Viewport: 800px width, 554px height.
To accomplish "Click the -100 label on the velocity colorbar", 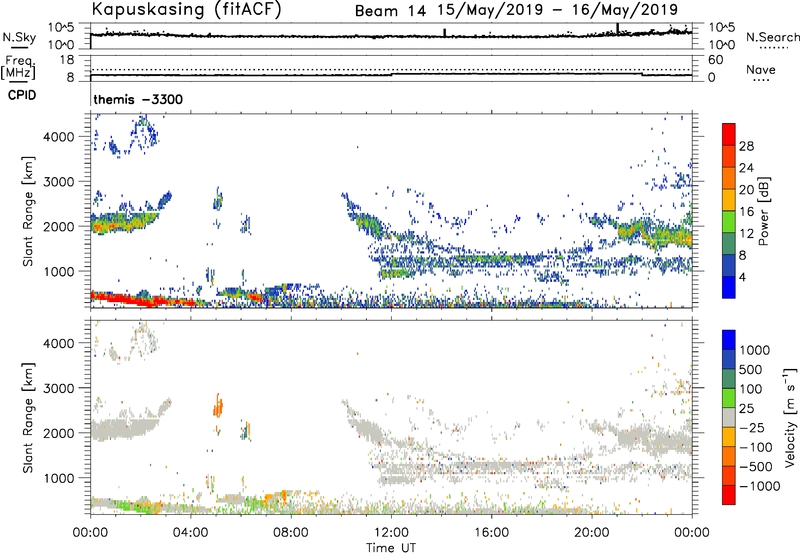I will (x=756, y=447).
